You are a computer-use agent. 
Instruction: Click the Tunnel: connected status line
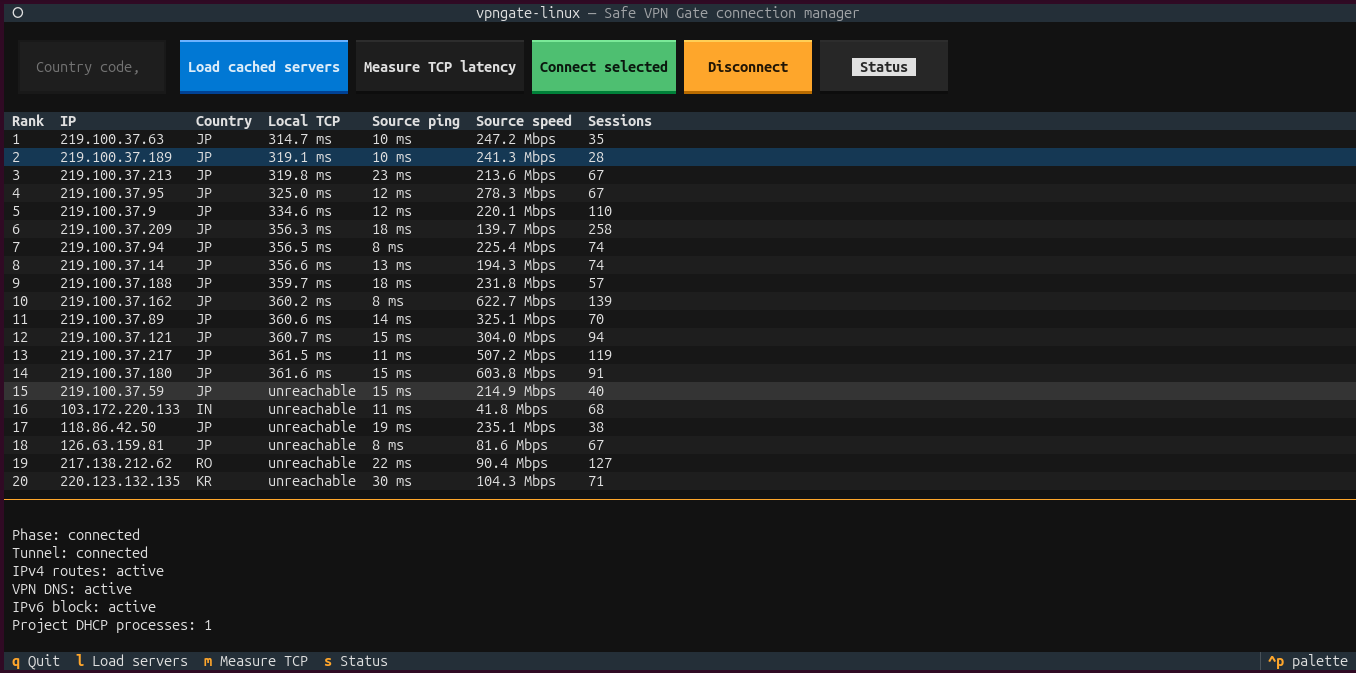[80, 553]
